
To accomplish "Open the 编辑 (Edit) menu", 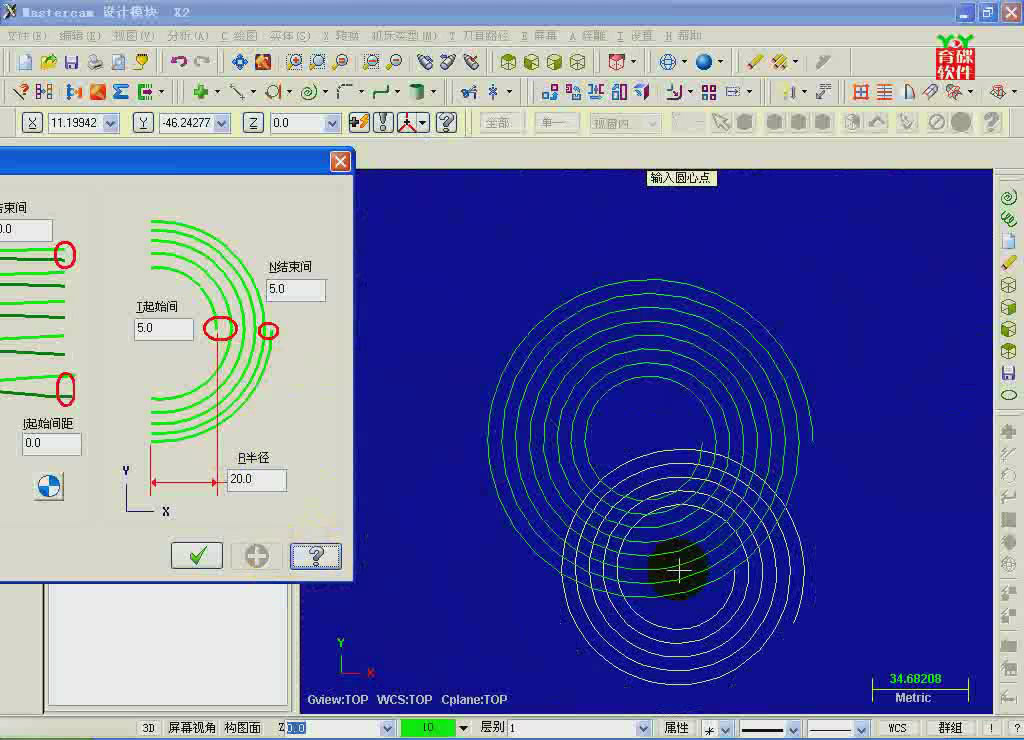I will tap(80, 36).
